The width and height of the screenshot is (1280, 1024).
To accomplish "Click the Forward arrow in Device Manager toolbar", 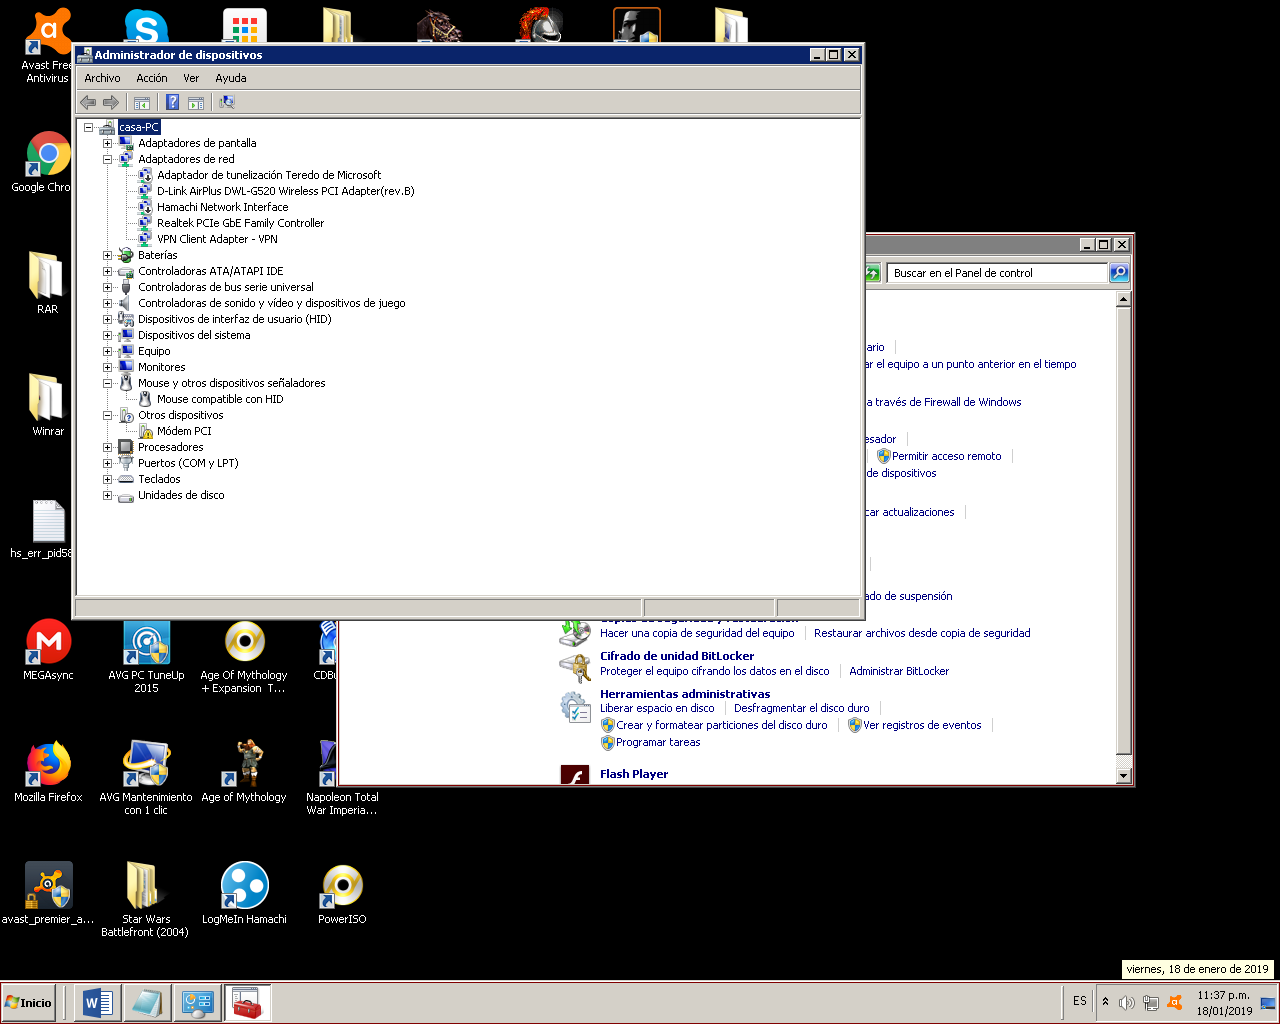I will (111, 102).
